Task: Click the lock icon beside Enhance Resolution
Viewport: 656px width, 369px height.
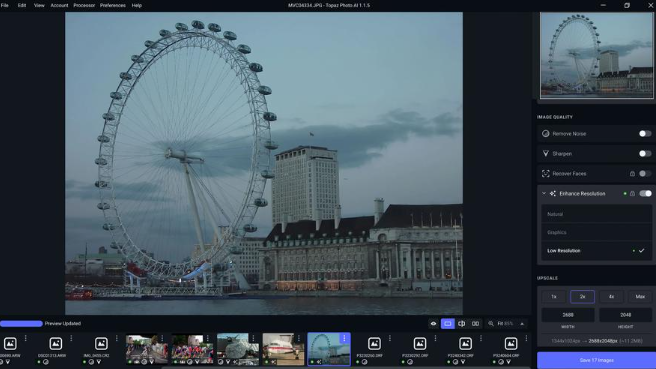Action: (x=632, y=194)
